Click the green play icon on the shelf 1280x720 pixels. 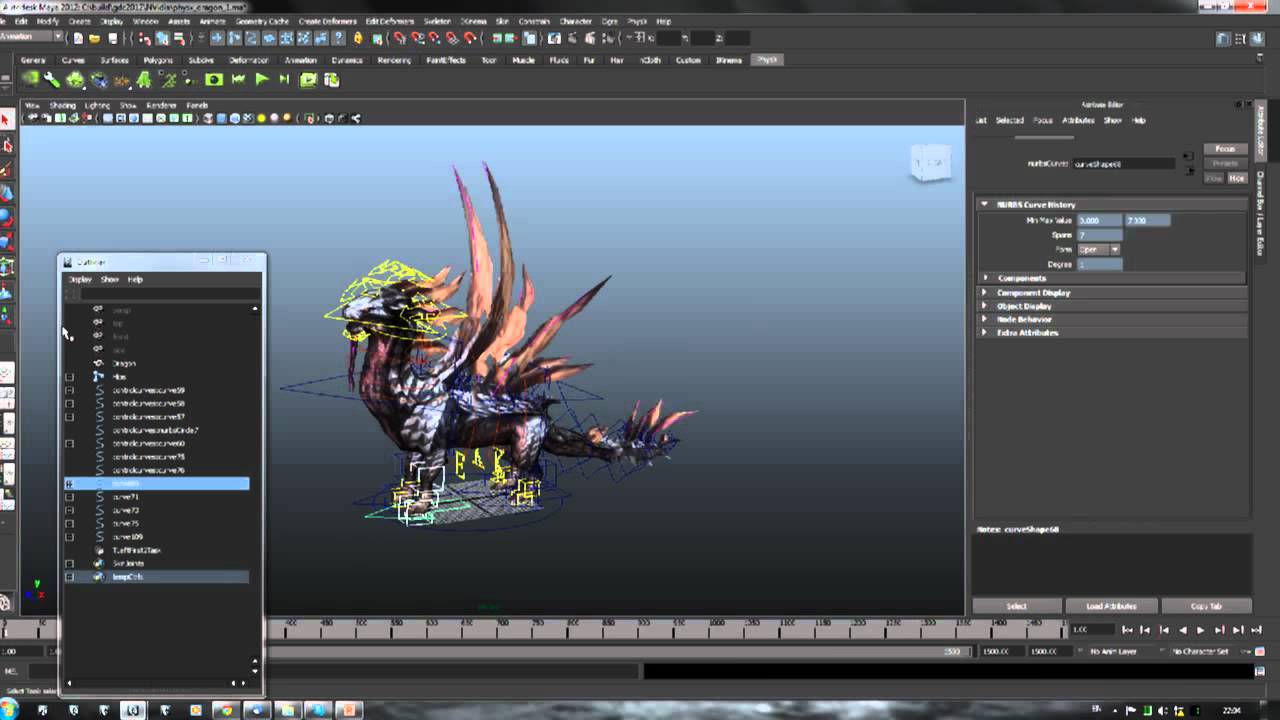[x=261, y=80]
